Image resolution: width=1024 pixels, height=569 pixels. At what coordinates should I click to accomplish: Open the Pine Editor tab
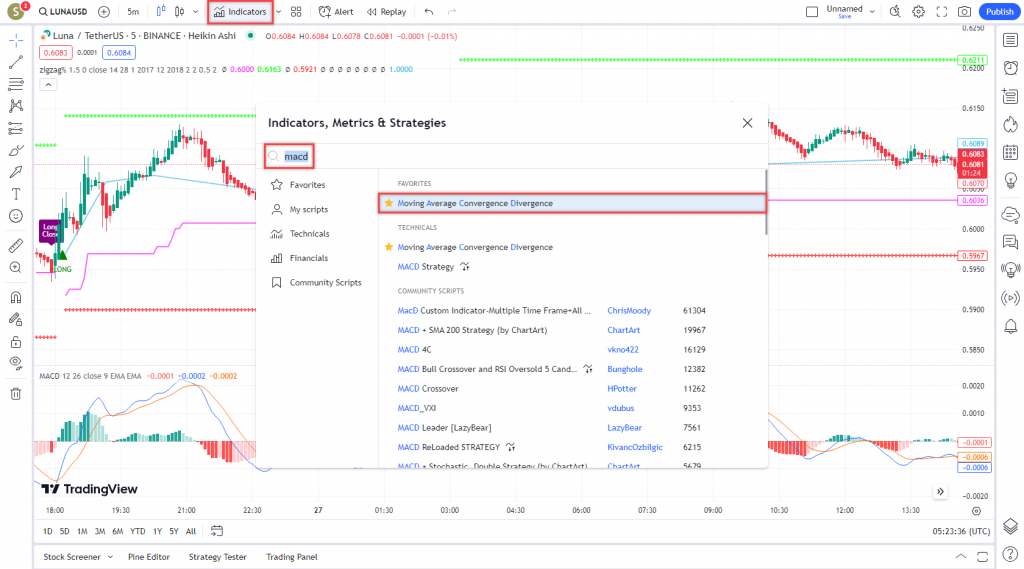click(x=149, y=557)
